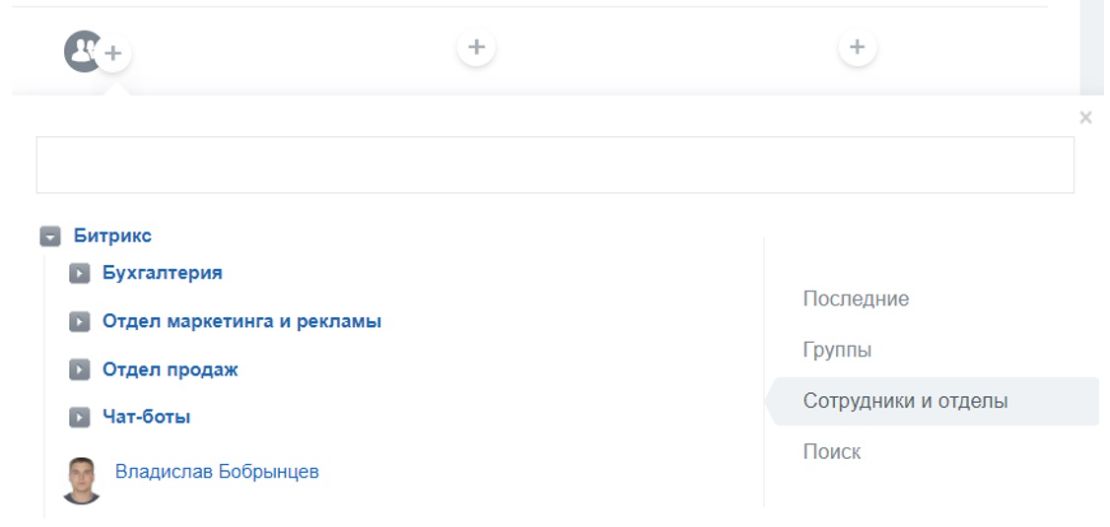The image size is (1110, 527).
Task: Click the plus button beside users icon
Action: click(x=114, y=53)
